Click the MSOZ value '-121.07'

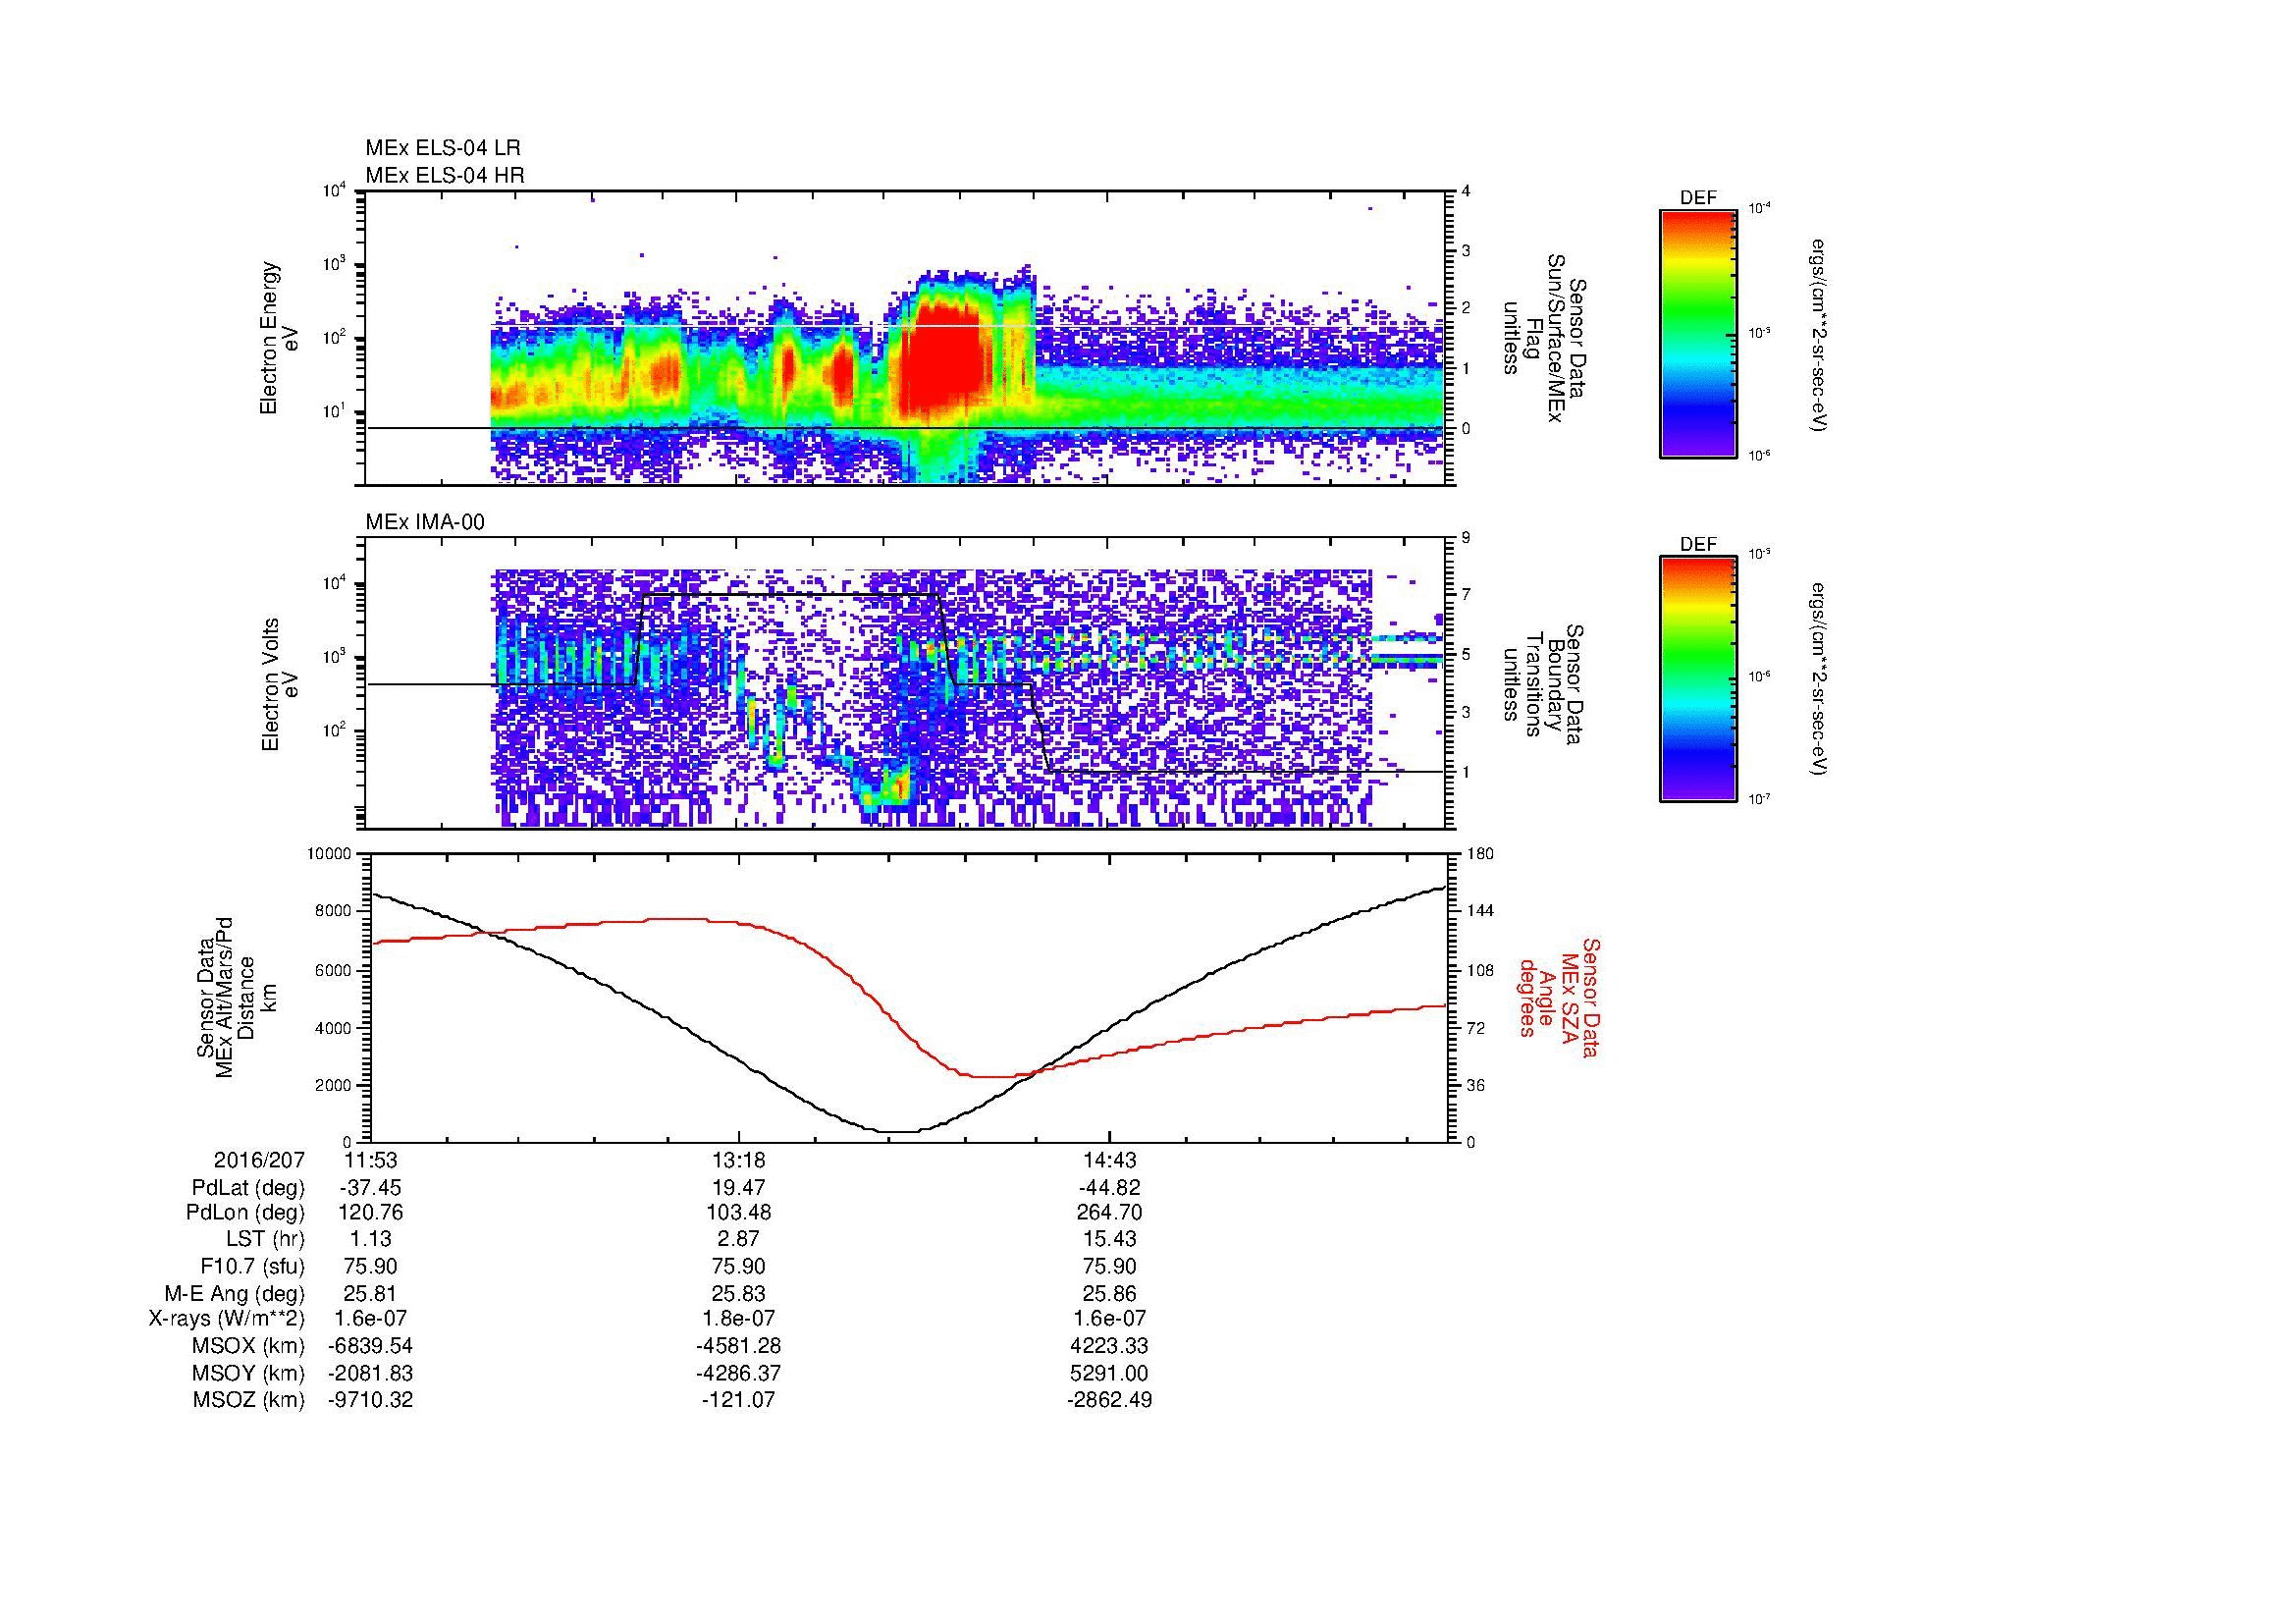click(739, 1400)
